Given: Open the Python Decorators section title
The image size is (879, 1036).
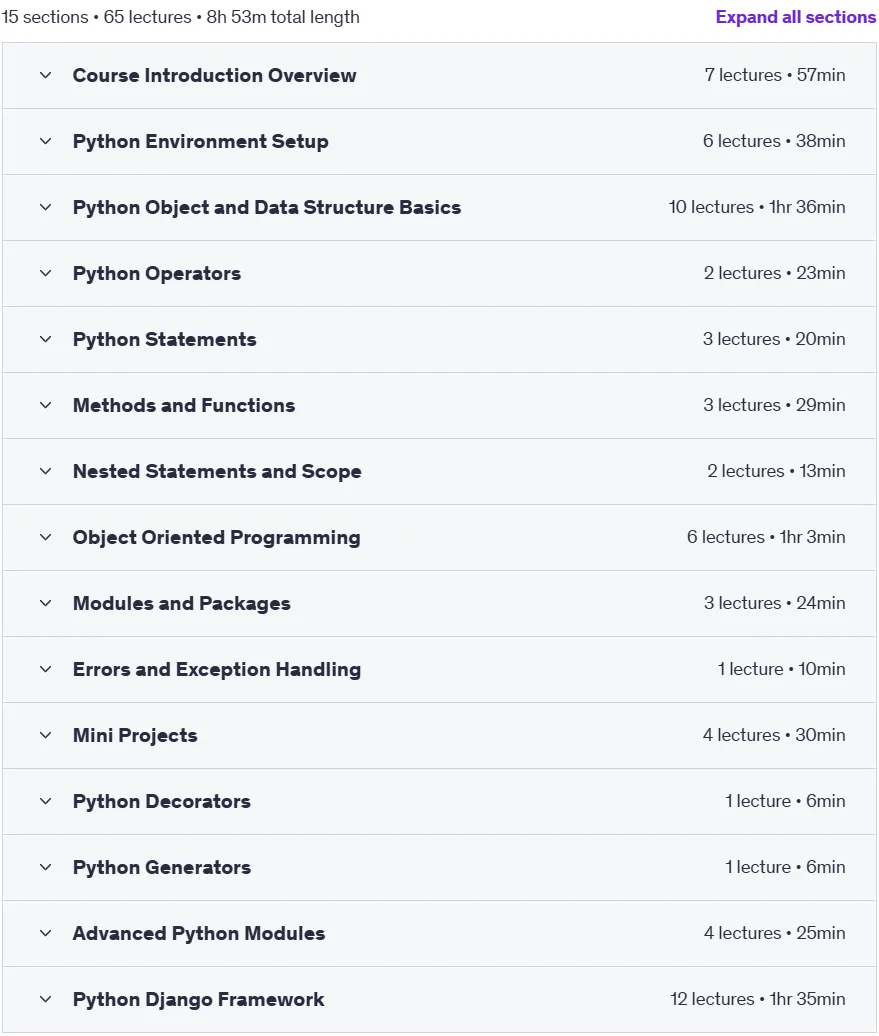Looking at the screenshot, I should point(162,801).
